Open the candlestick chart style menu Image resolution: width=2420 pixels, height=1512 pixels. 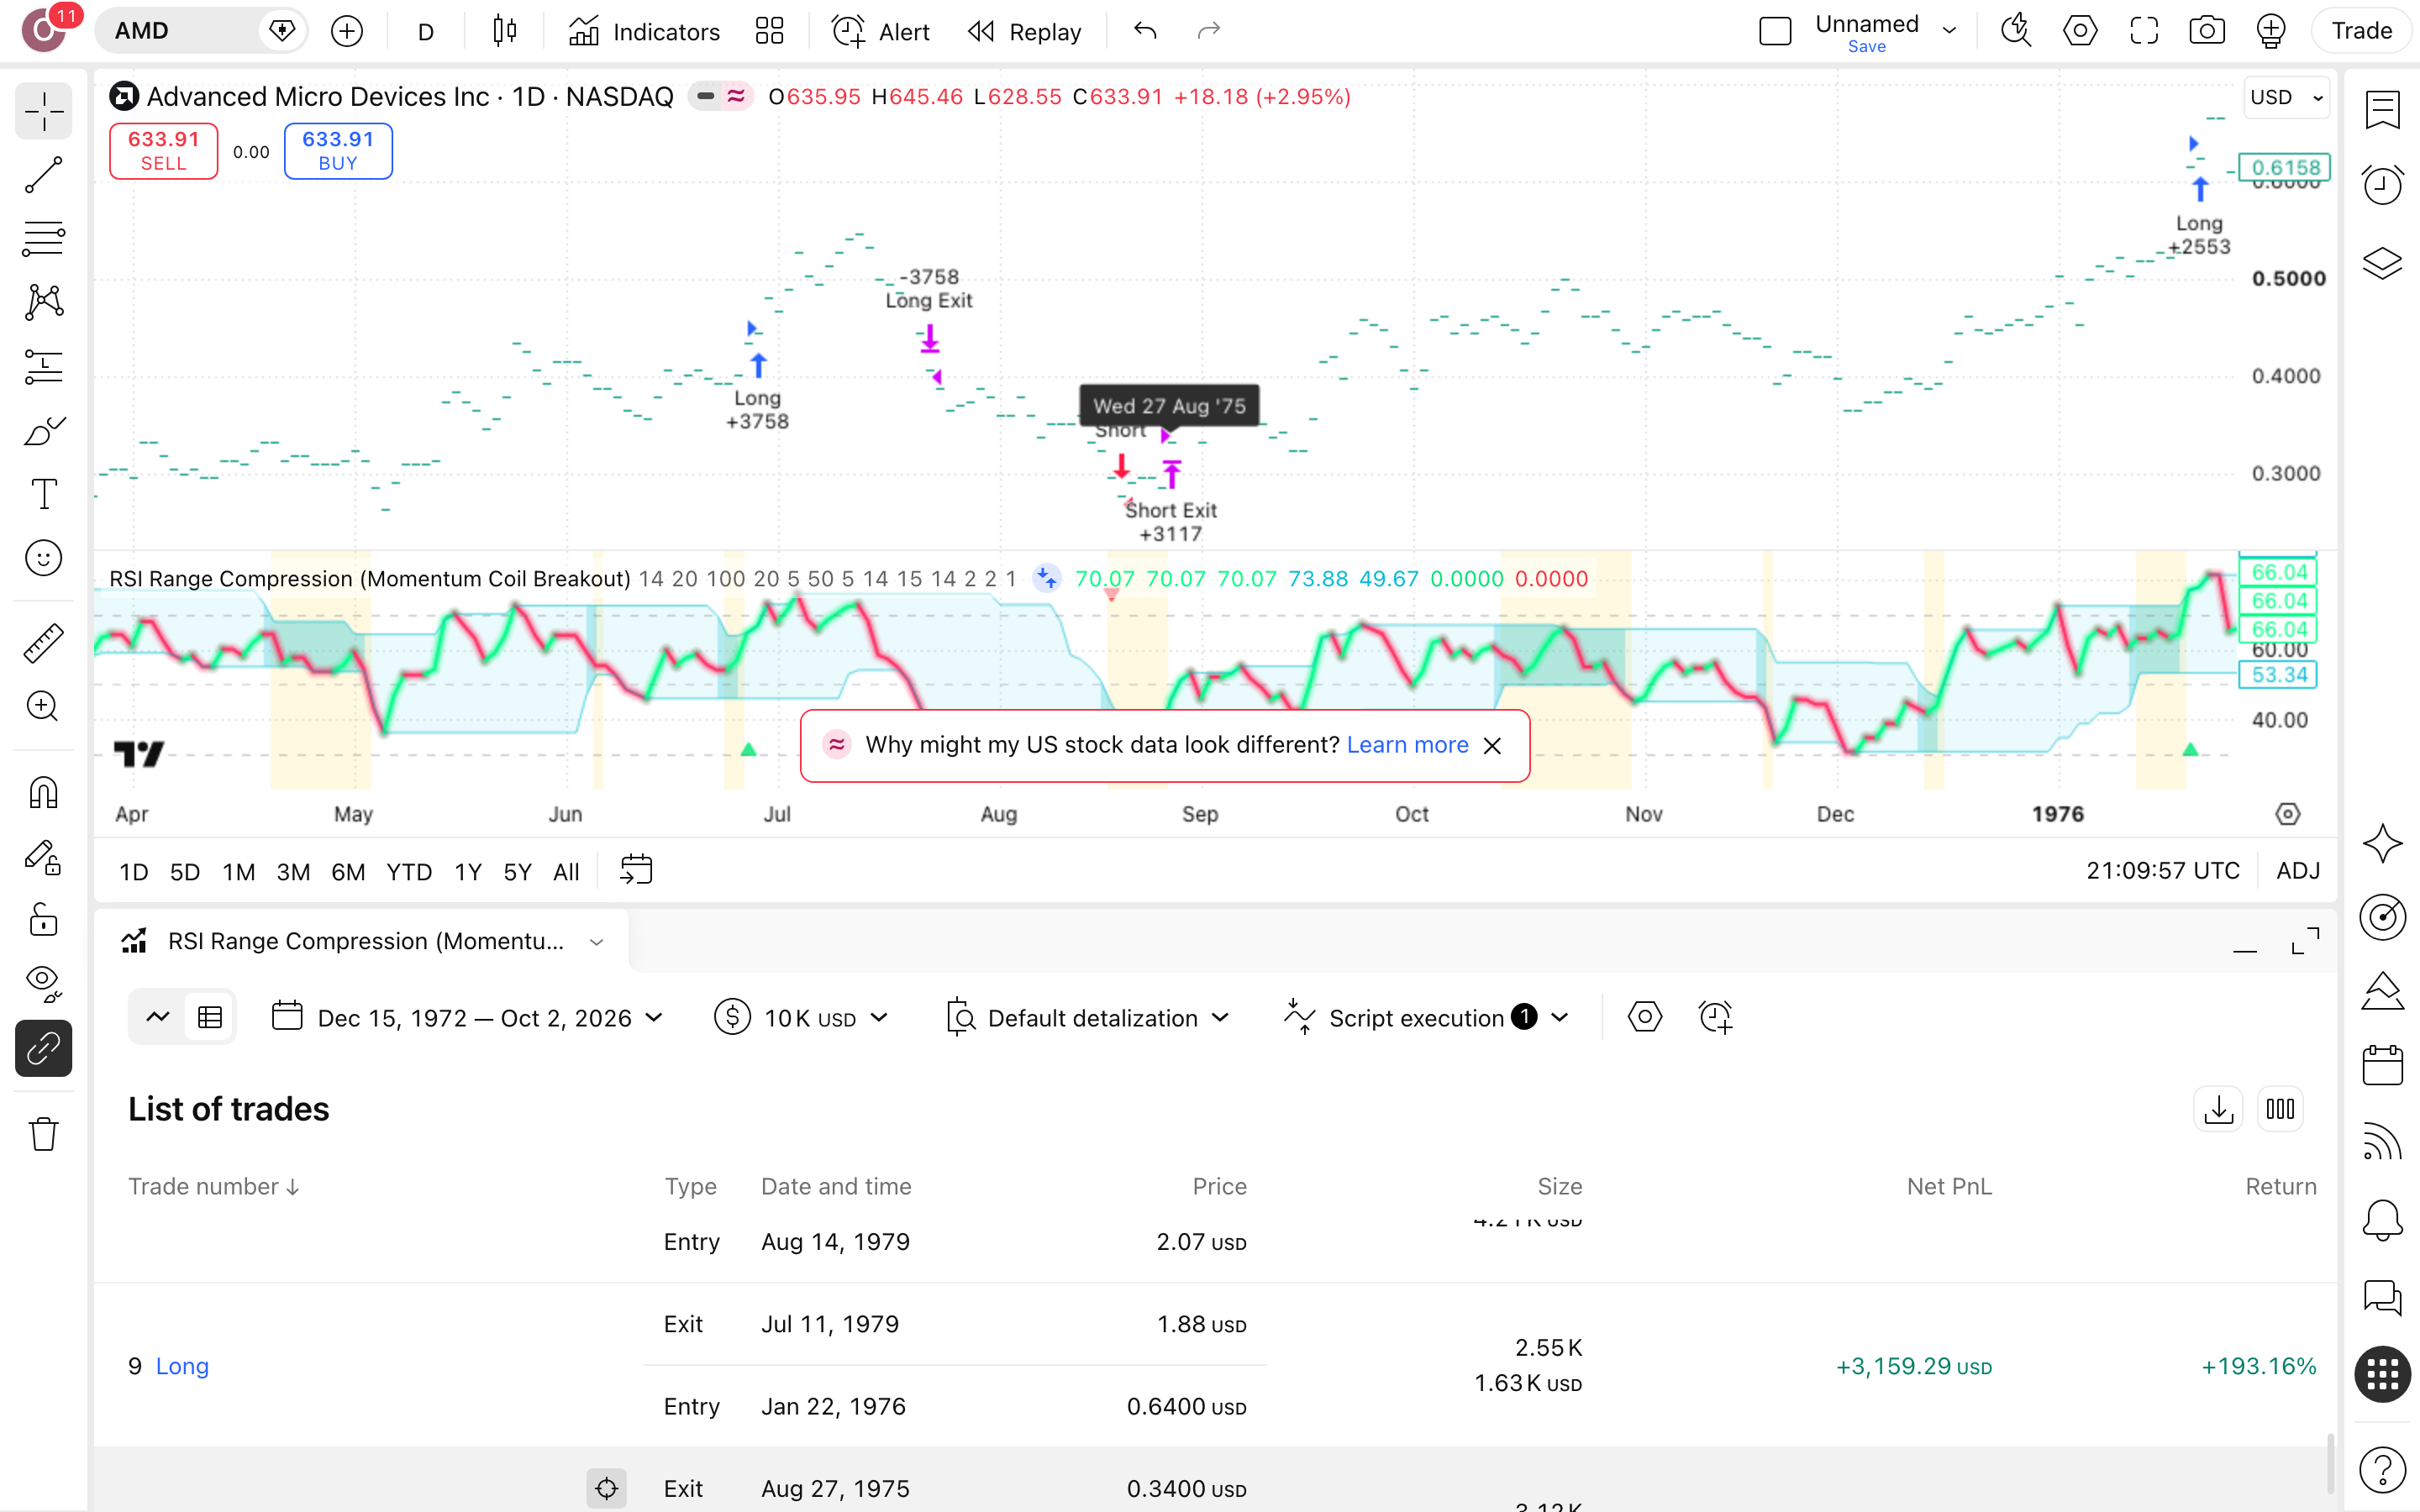coord(505,31)
